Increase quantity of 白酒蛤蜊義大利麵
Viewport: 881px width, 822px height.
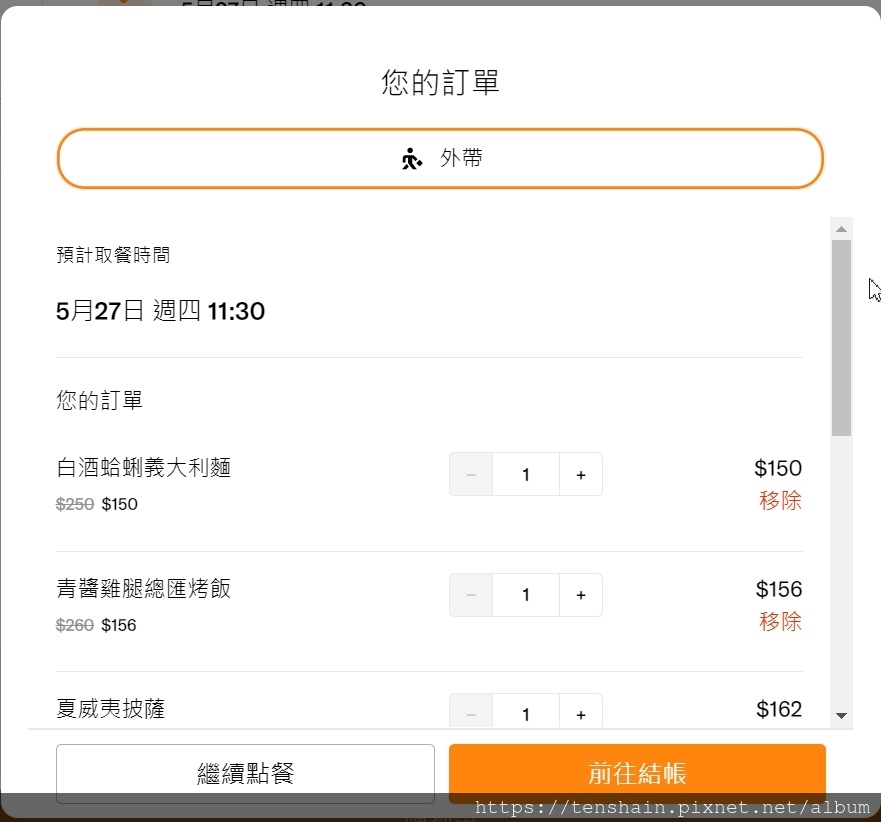(581, 475)
